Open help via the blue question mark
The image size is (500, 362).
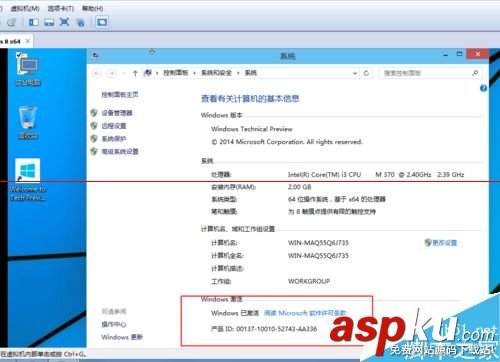point(483,88)
